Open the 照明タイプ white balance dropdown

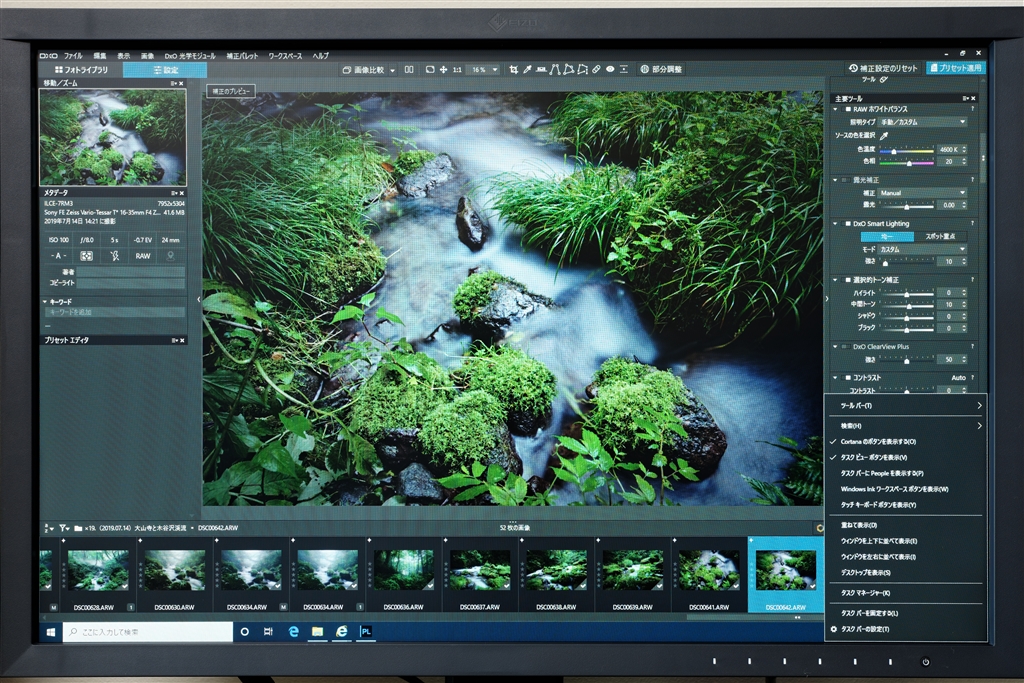[922, 122]
